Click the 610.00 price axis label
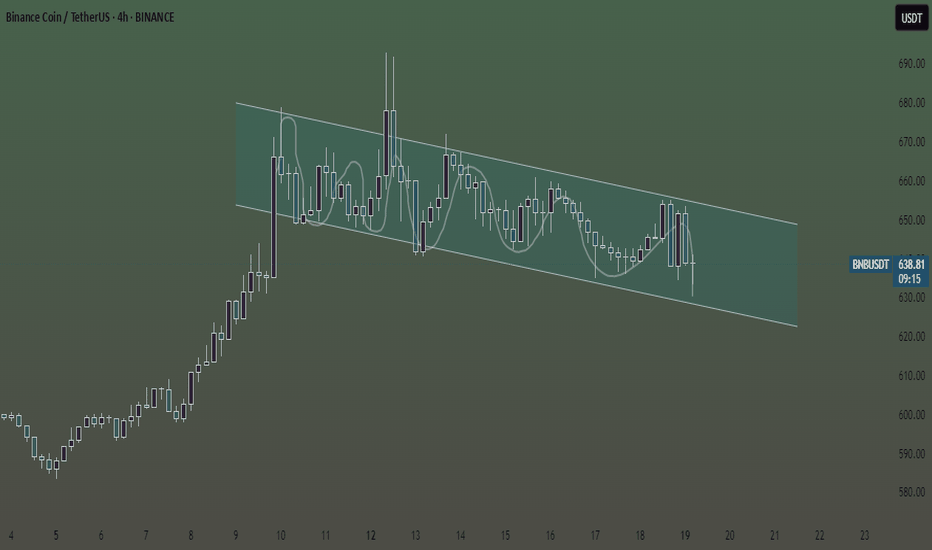932x550 pixels. (x=911, y=376)
